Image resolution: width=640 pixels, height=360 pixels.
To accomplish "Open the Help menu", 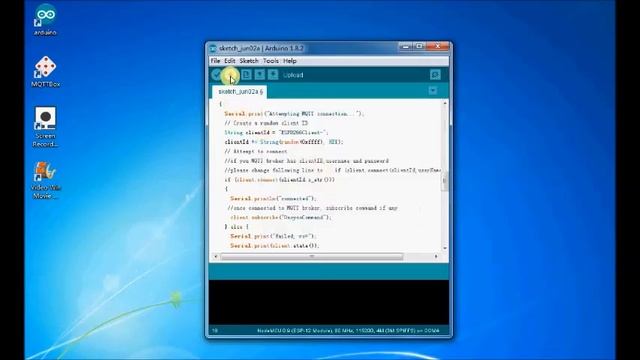I will [x=290, y=61].
